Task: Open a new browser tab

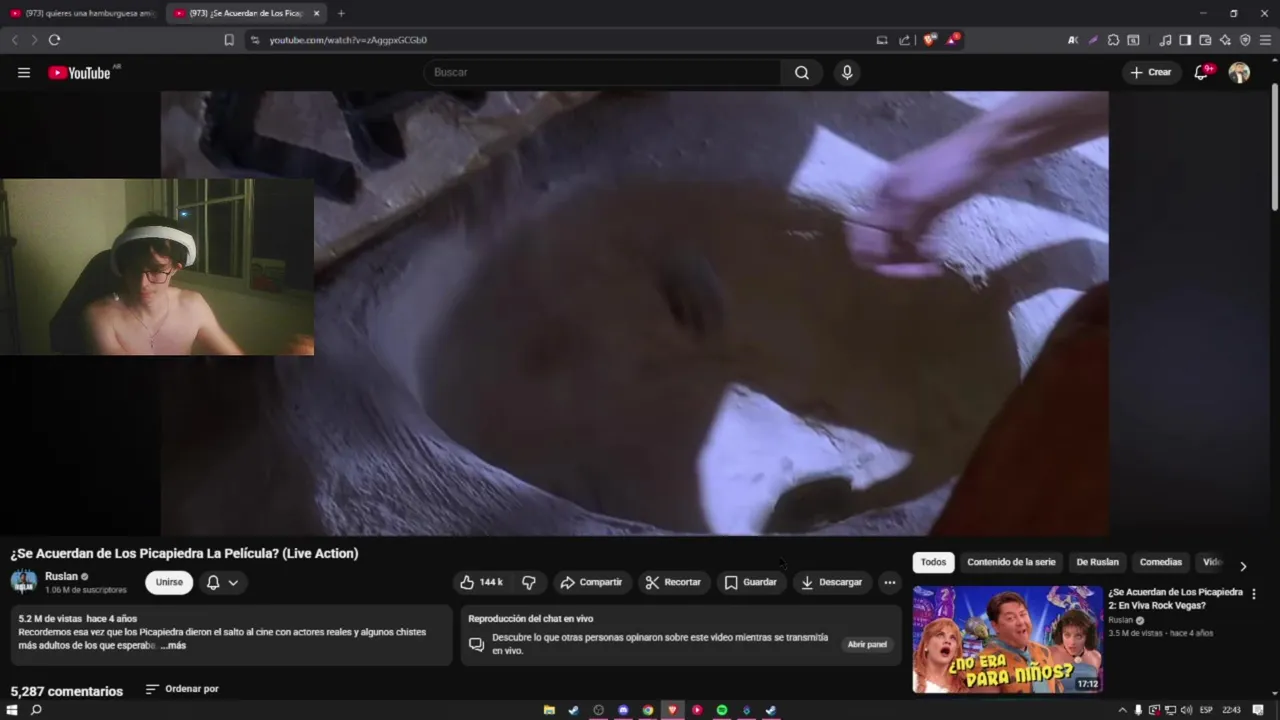Action: pyautogui.click(x=341, y=13)
